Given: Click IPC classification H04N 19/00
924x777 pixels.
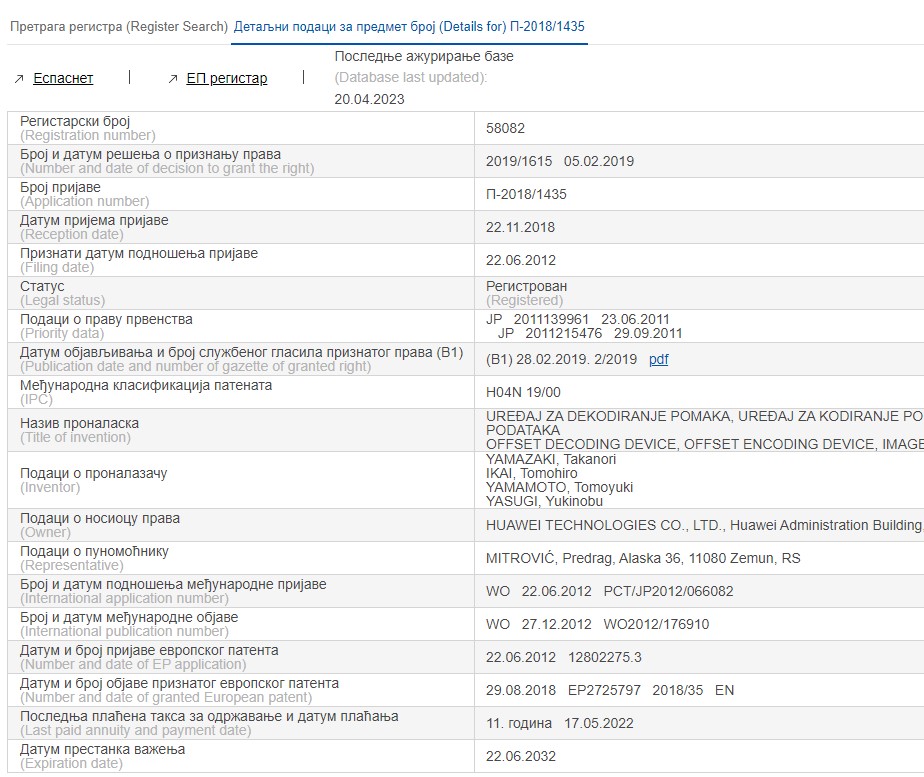Looking at the screenshot, I should pyautogui.click(x=523, y=392).
